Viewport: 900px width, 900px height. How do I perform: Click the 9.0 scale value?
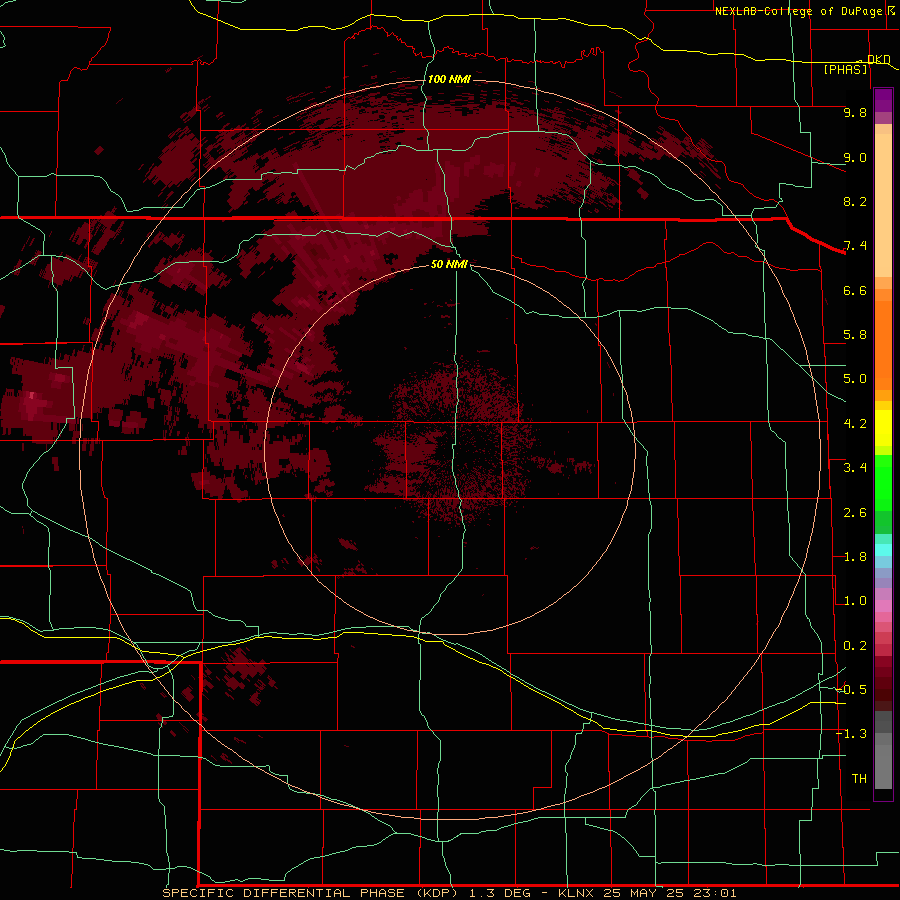pos(855,157)
